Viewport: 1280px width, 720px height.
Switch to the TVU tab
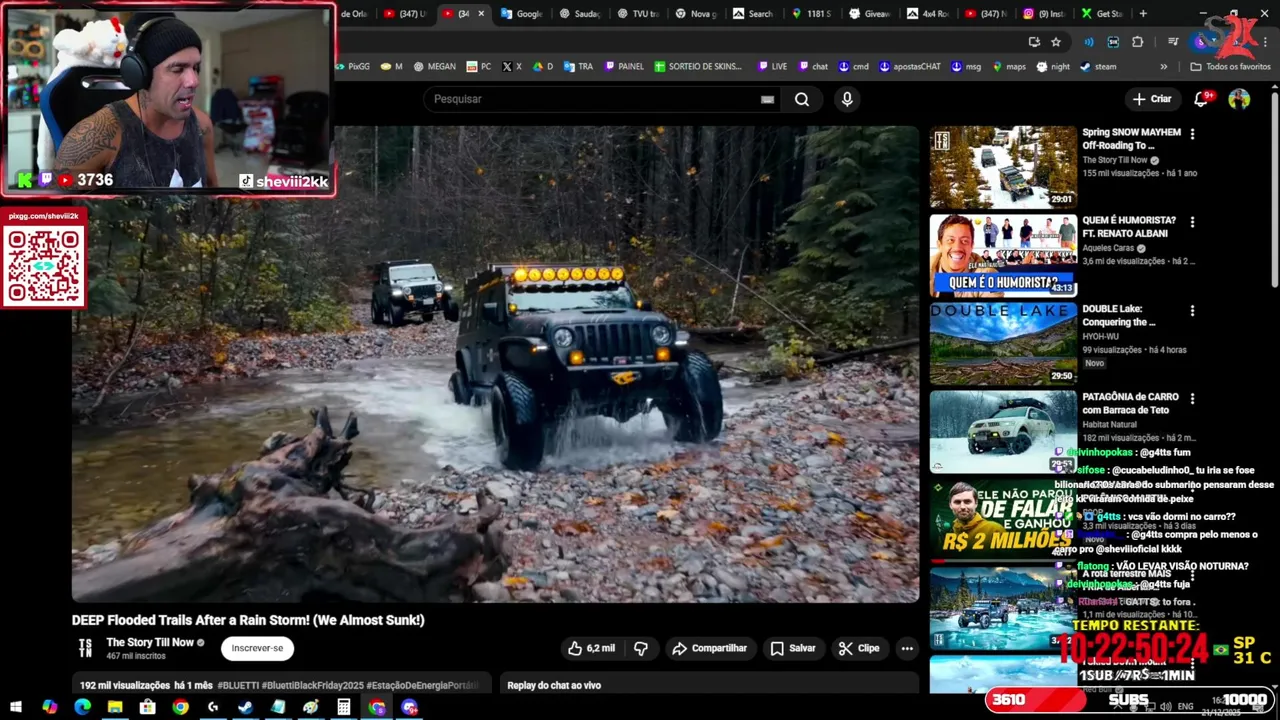click(x=638, y=14)
